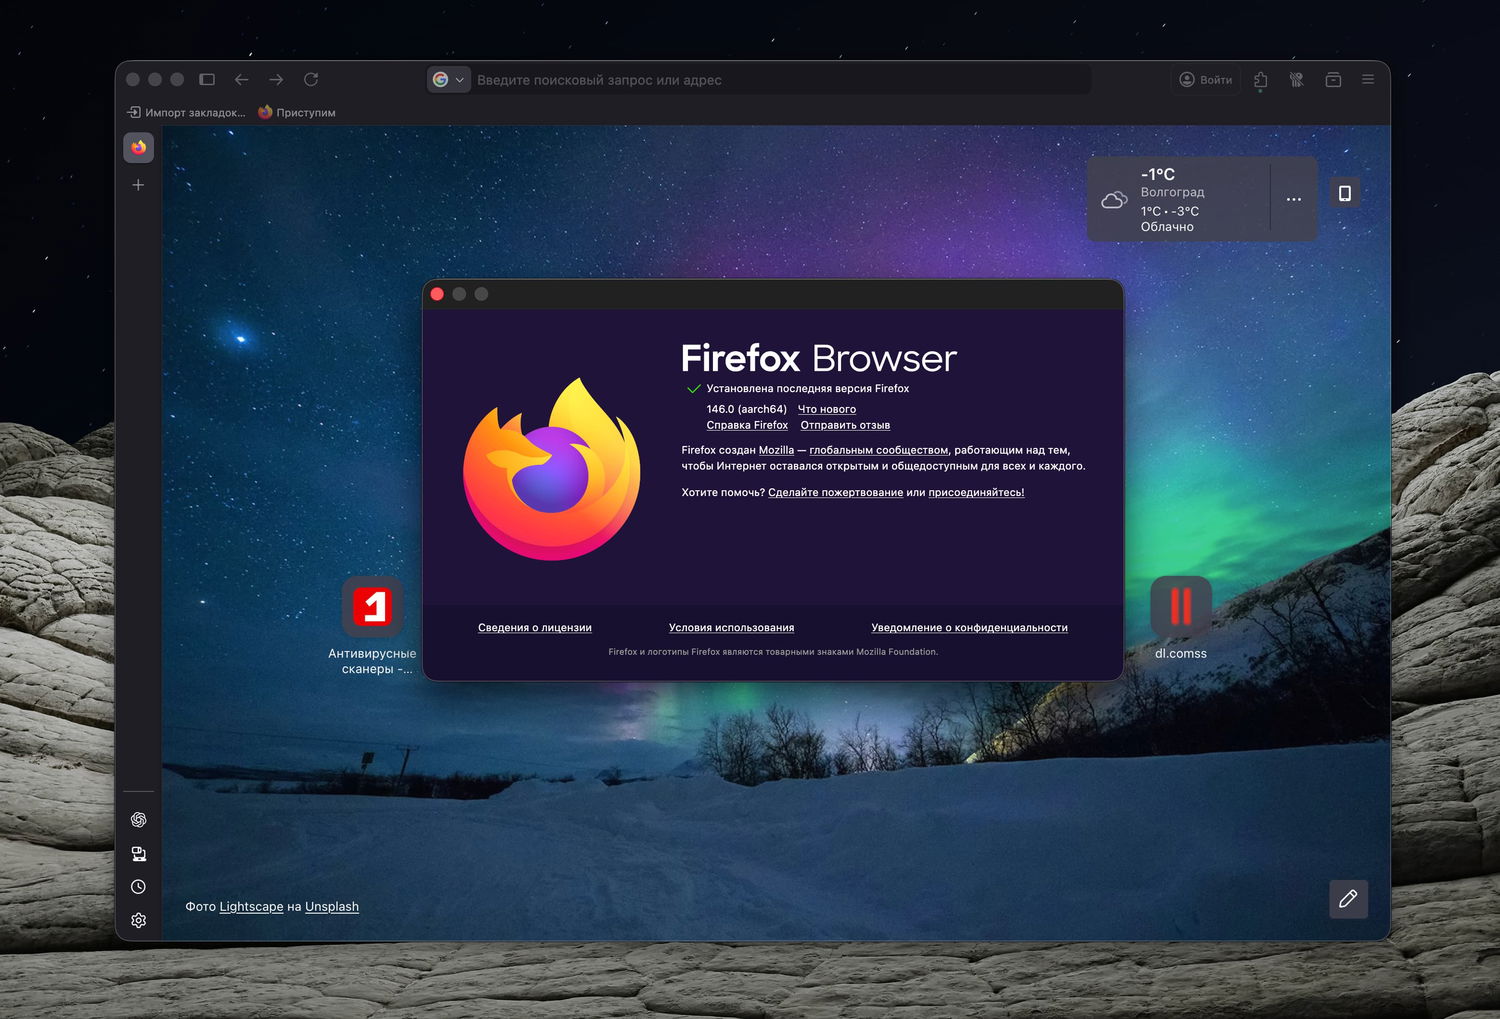
Task: Open the Антивирусные сканеры shortcut tile
Action: (372, 626)
